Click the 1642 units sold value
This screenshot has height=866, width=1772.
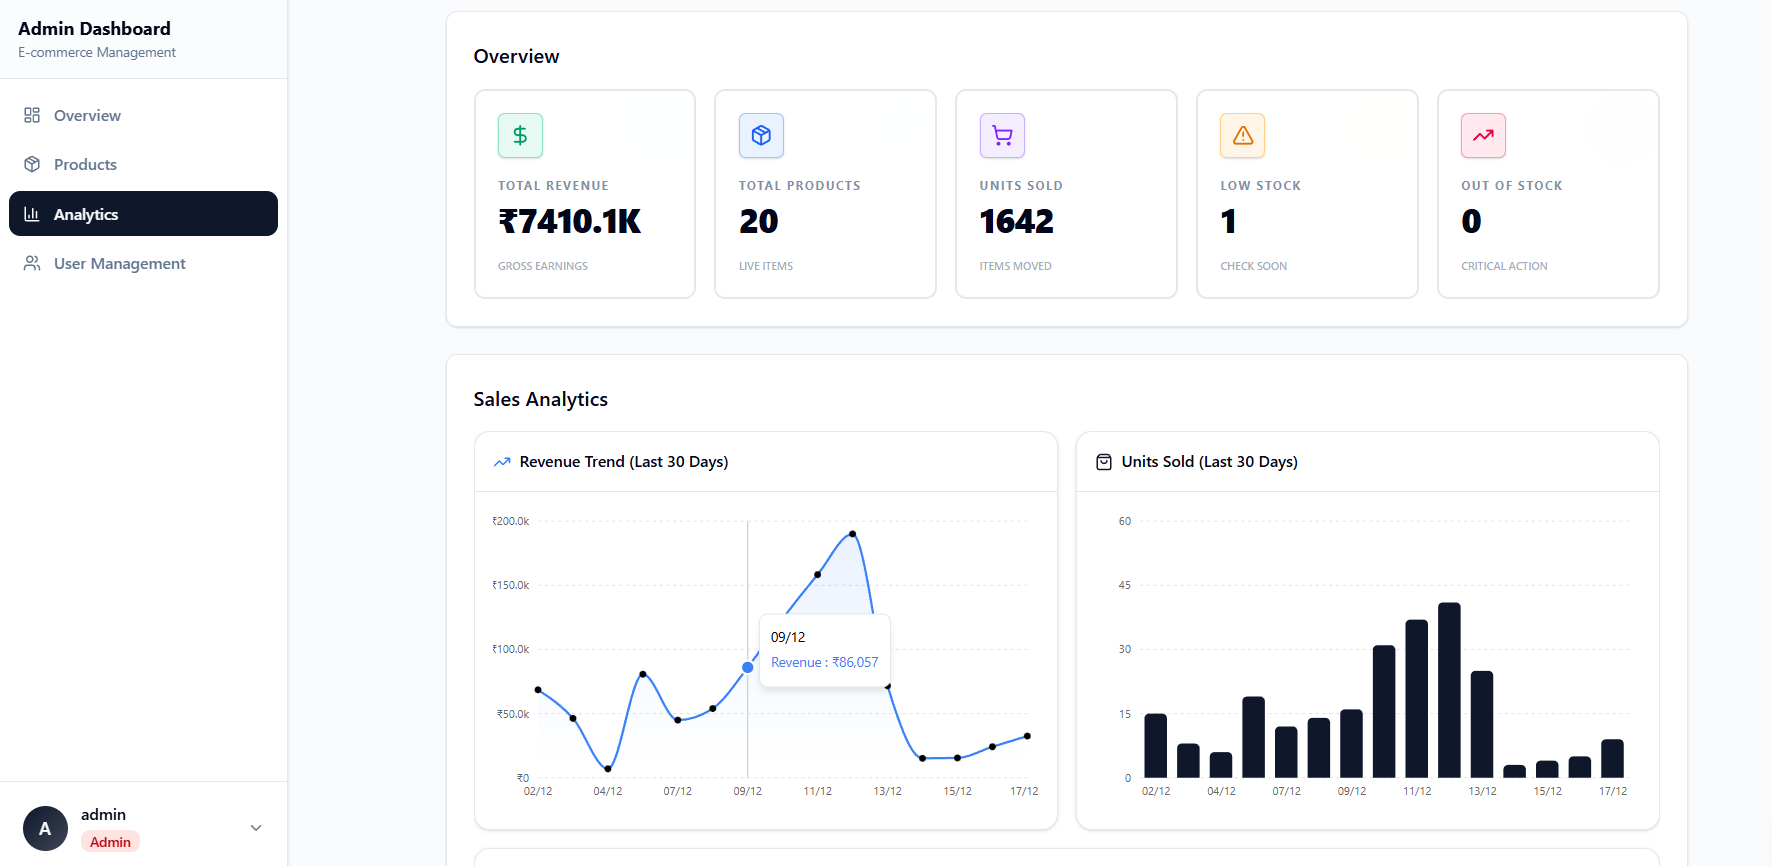[1016, 221]
